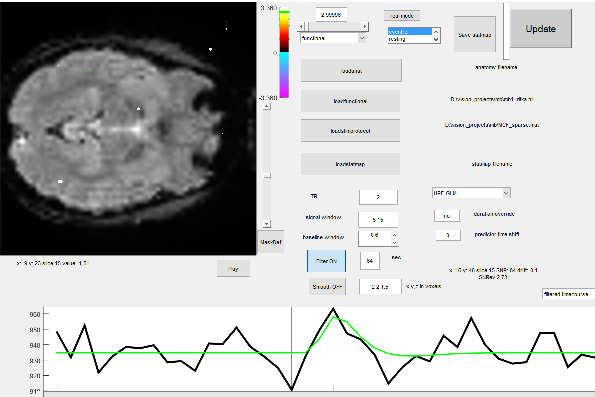Click the TR value input field

(x=378, y=197)
